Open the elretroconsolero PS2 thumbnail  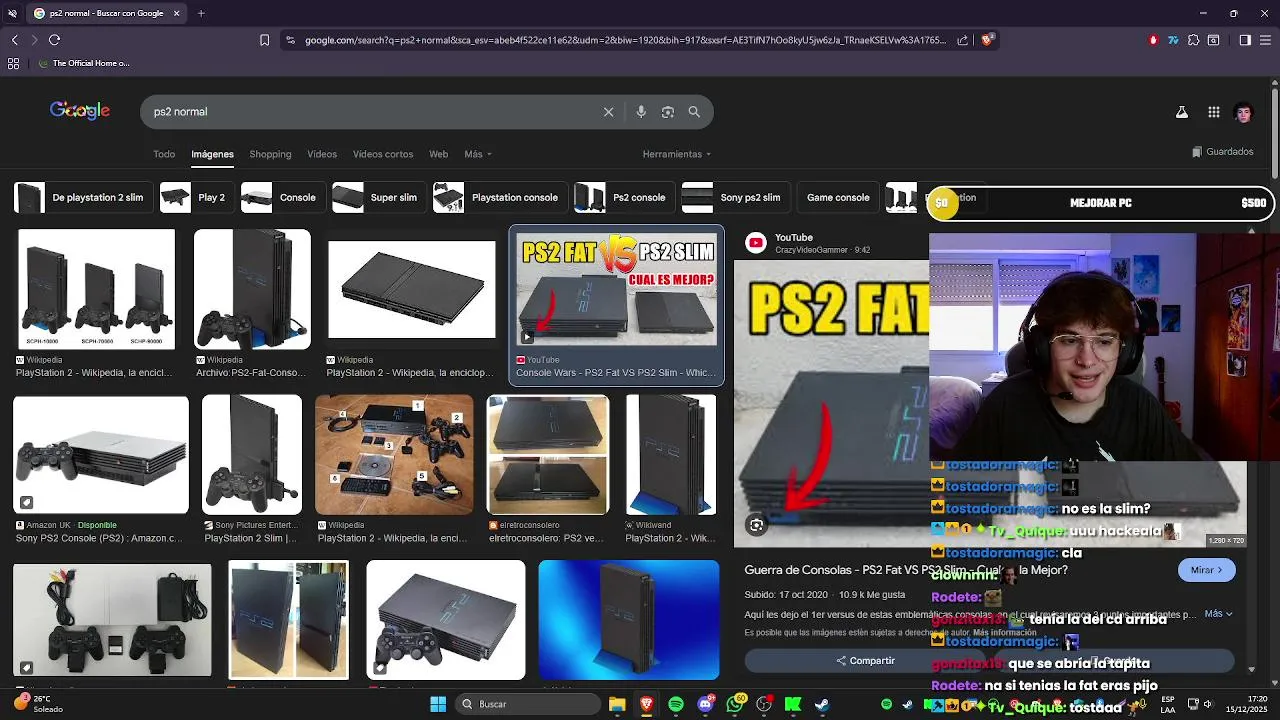pos(548,454)
